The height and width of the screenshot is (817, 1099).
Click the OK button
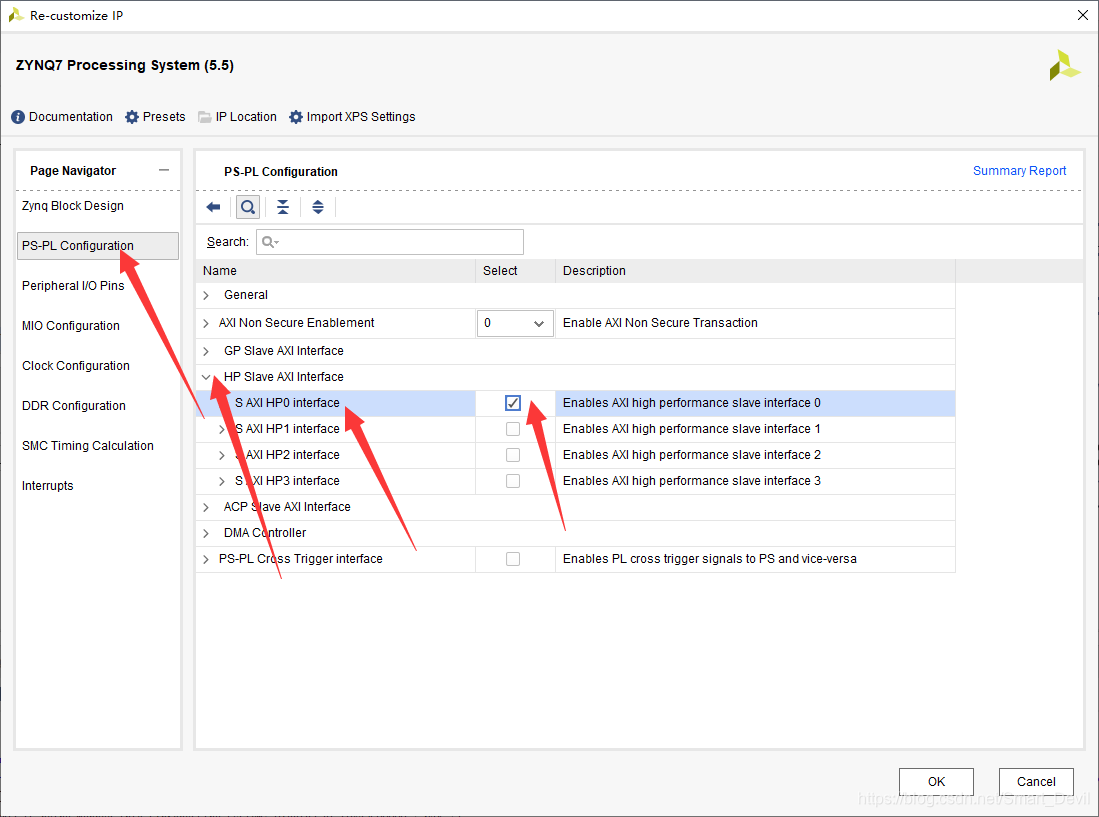tap(936, 782)
